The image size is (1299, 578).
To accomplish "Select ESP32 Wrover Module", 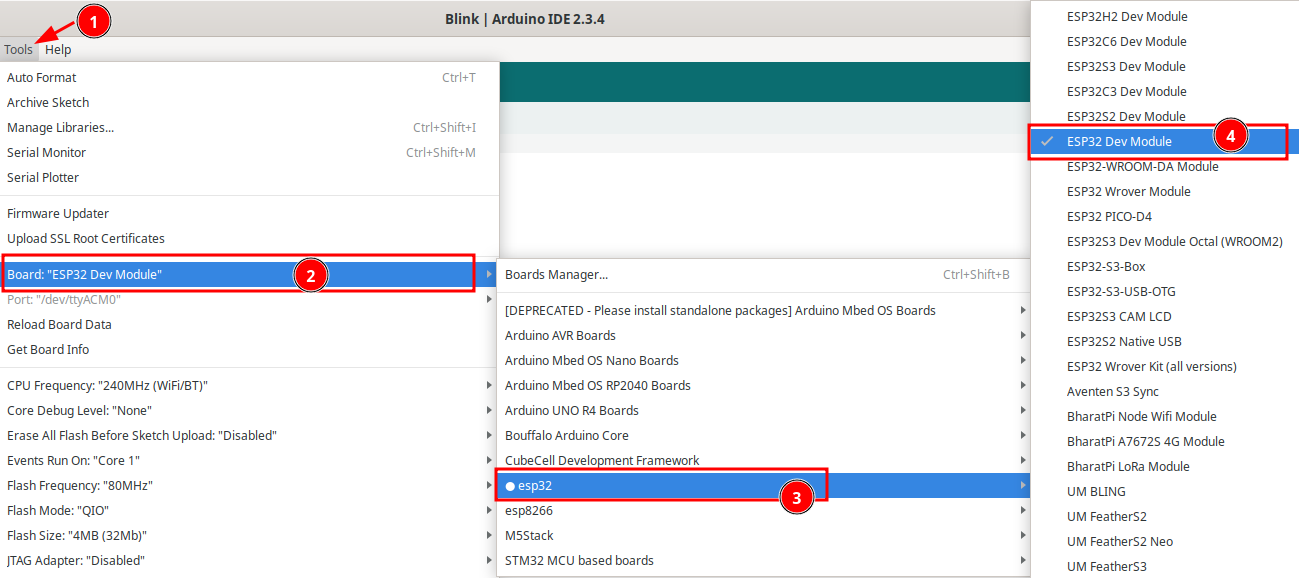I will point(1165,191).
